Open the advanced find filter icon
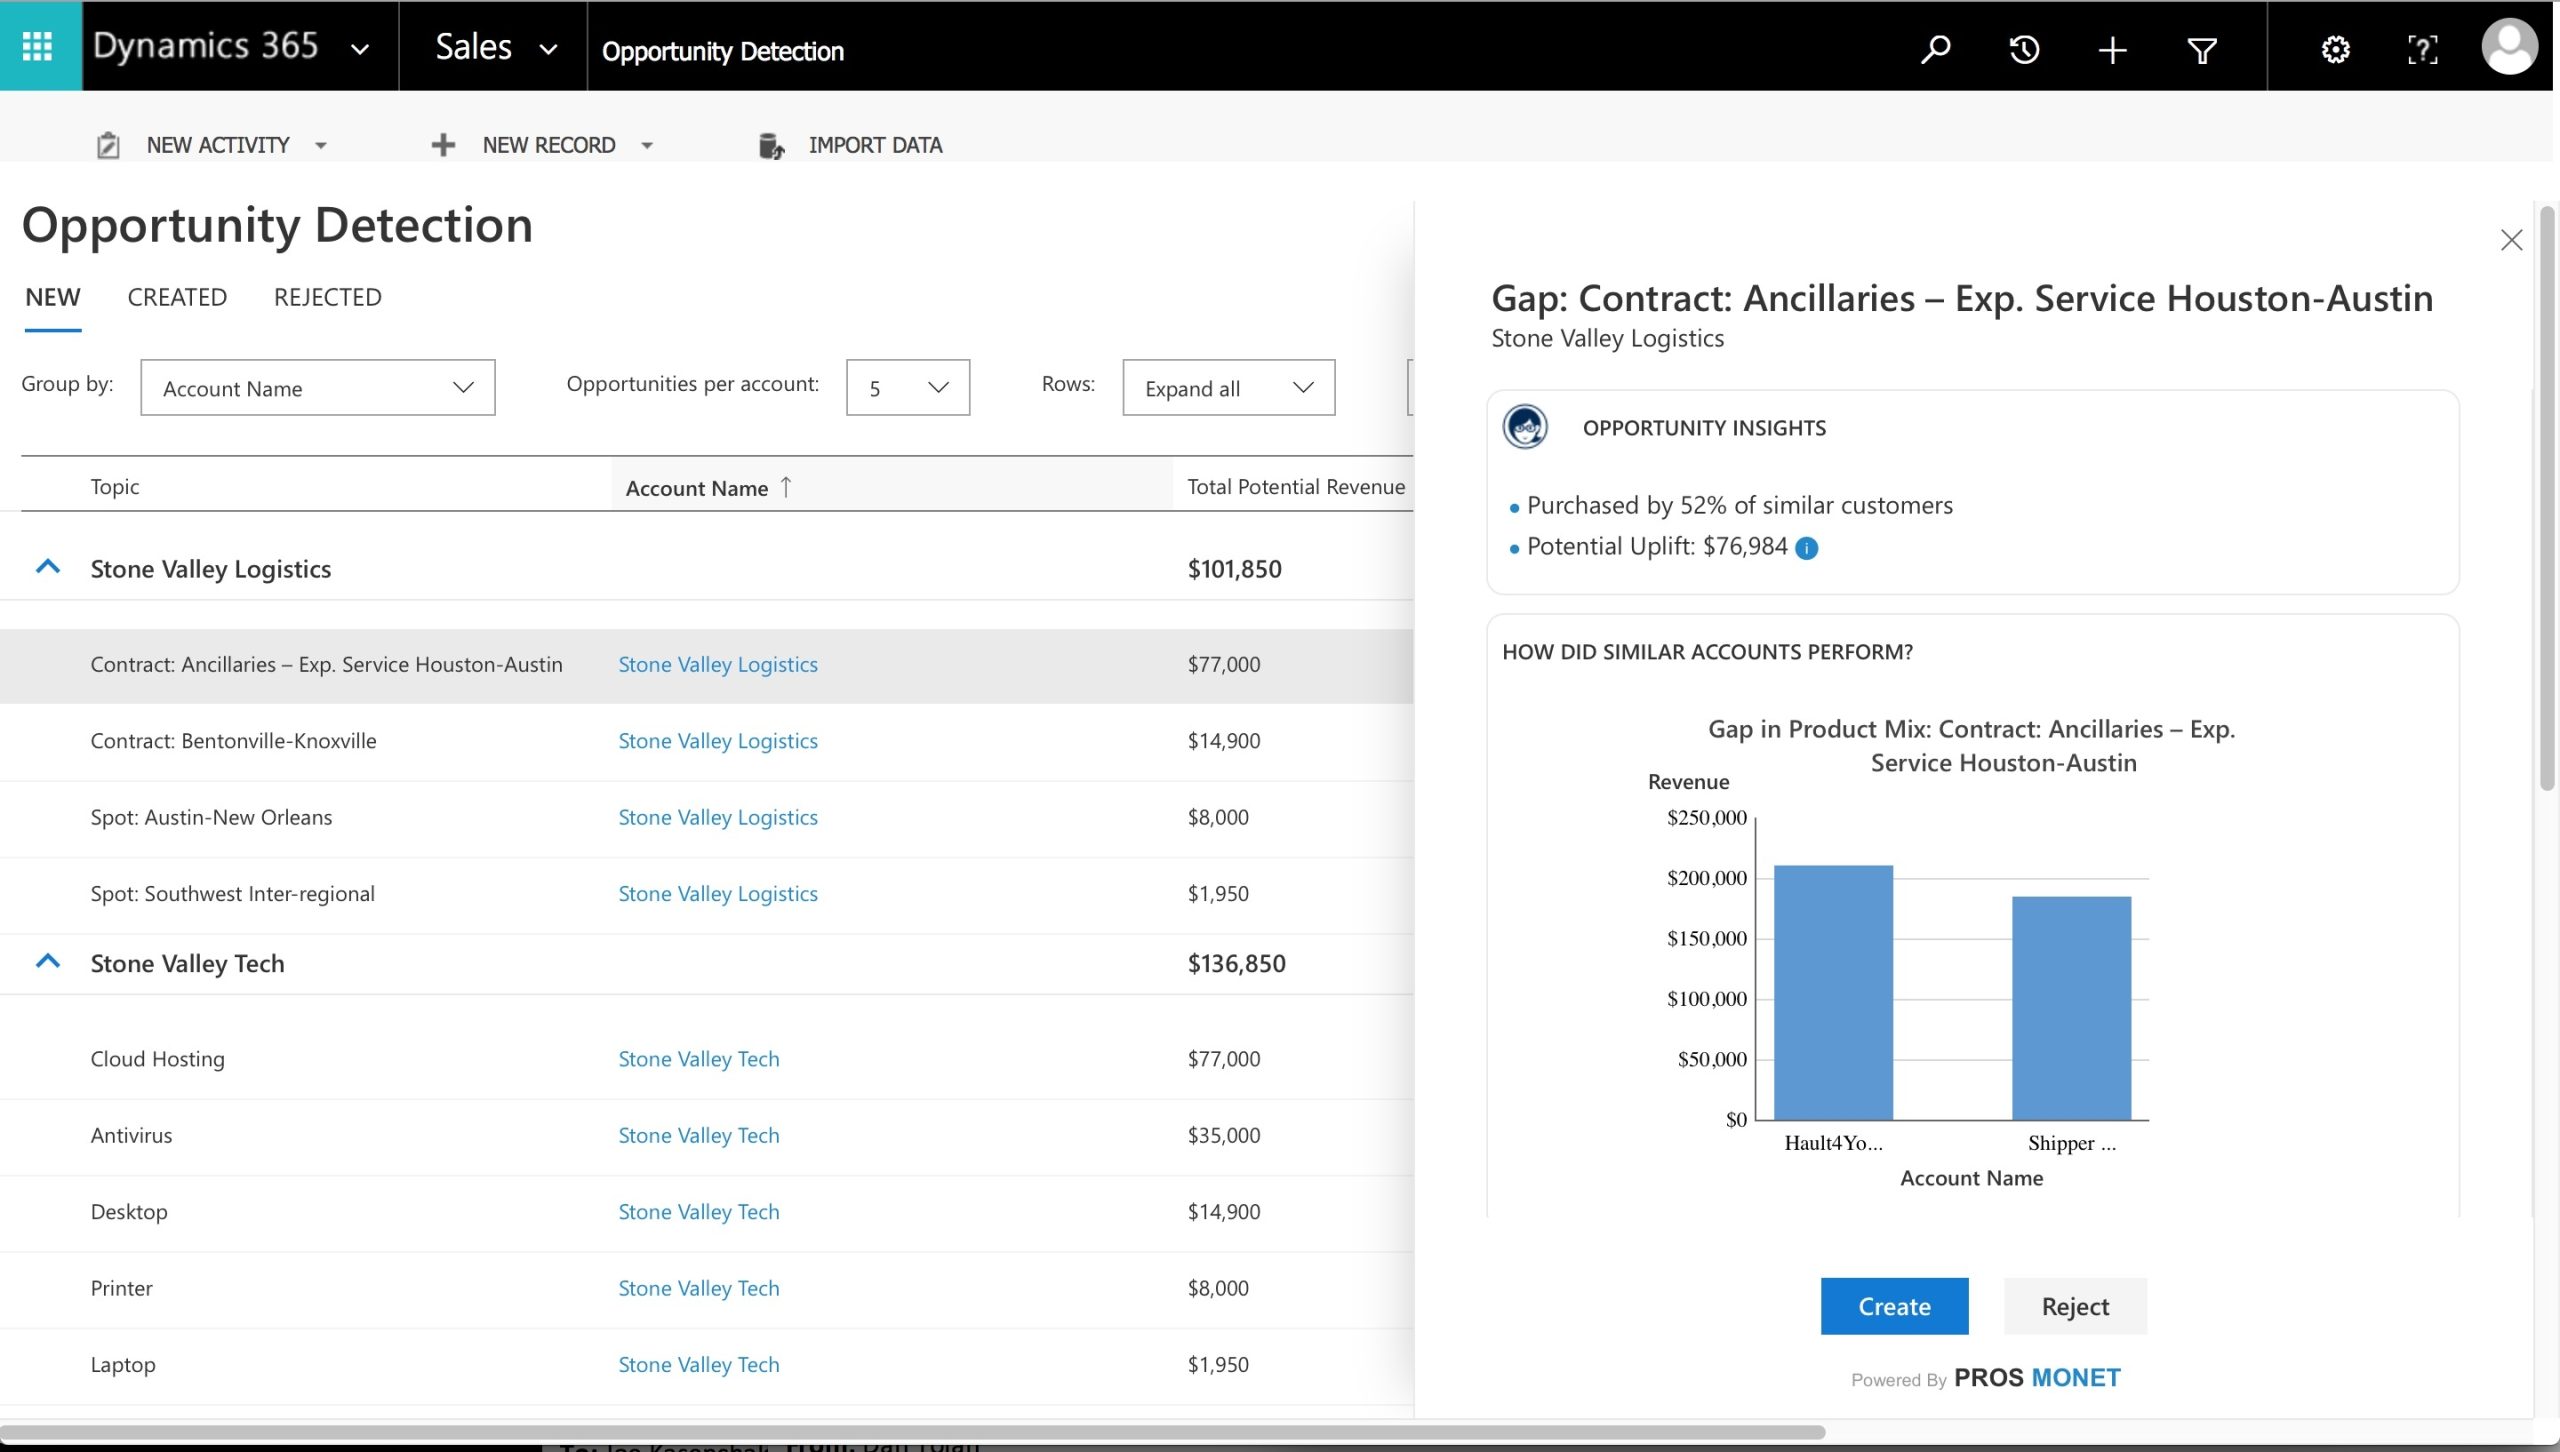 [2202, 50]
